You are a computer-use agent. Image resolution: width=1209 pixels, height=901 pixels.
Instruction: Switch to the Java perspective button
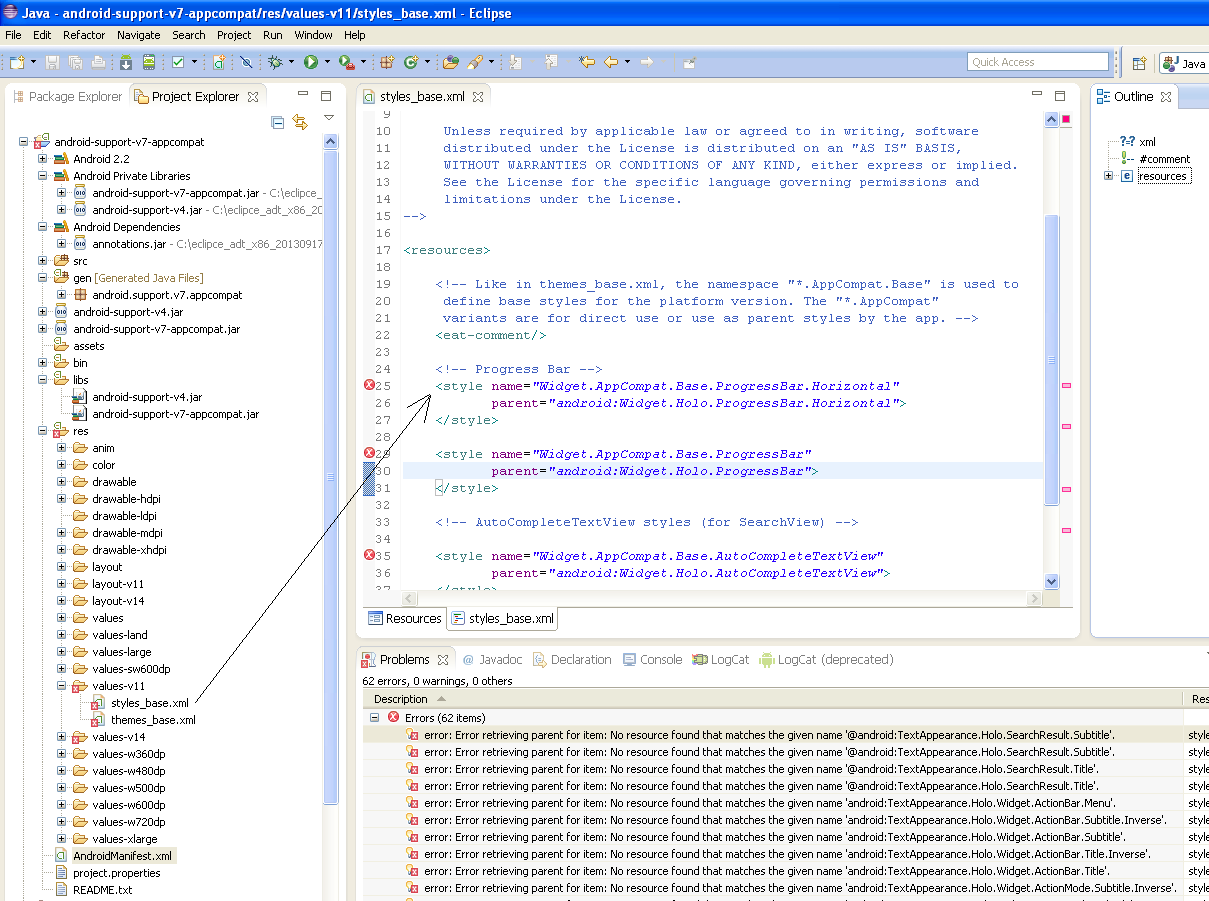[x=1185, y=63]
